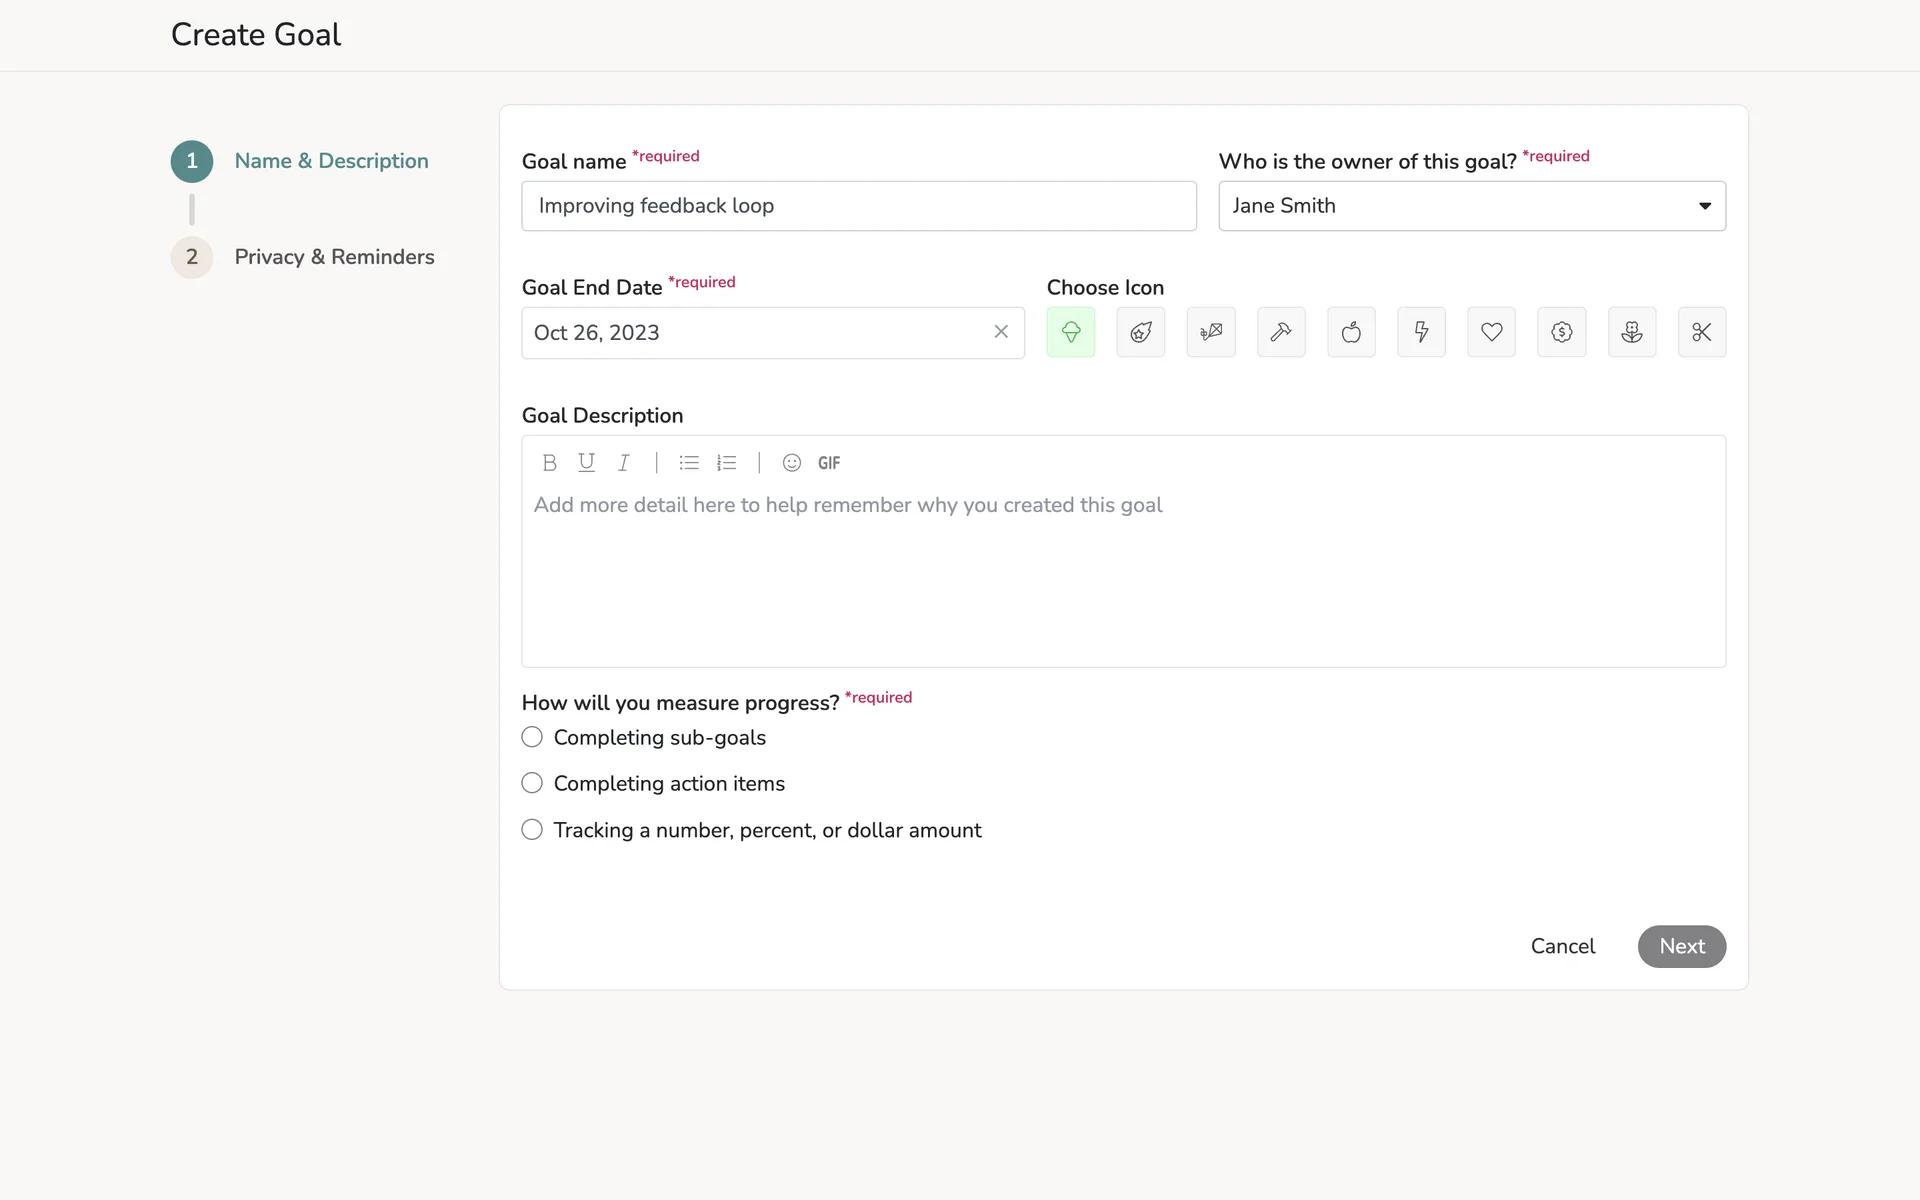The width and height of the screenshot is (1920, 1200).
Task: Select the flower goal icon
Action: 1631,332
